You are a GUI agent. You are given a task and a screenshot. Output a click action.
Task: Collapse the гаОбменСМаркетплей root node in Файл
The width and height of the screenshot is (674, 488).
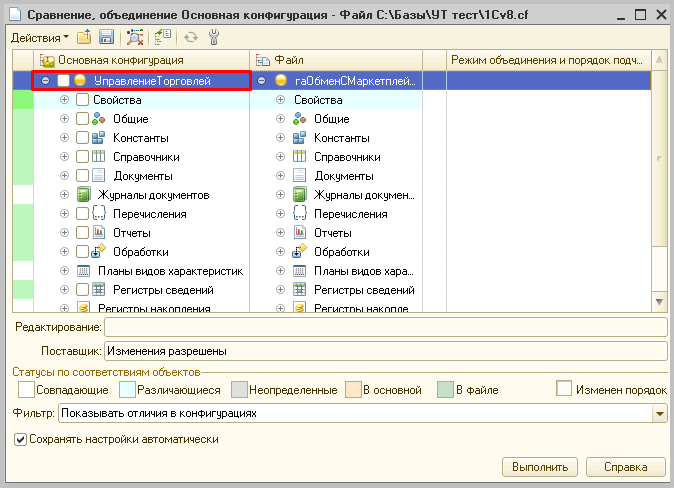[x=261, y=80]
